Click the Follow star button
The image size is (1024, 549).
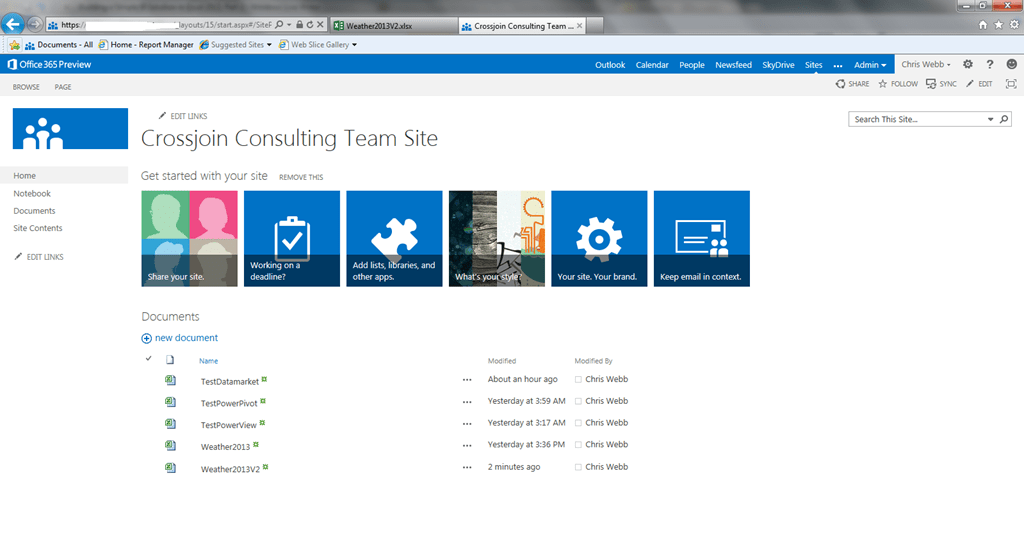tap(898, 84)
